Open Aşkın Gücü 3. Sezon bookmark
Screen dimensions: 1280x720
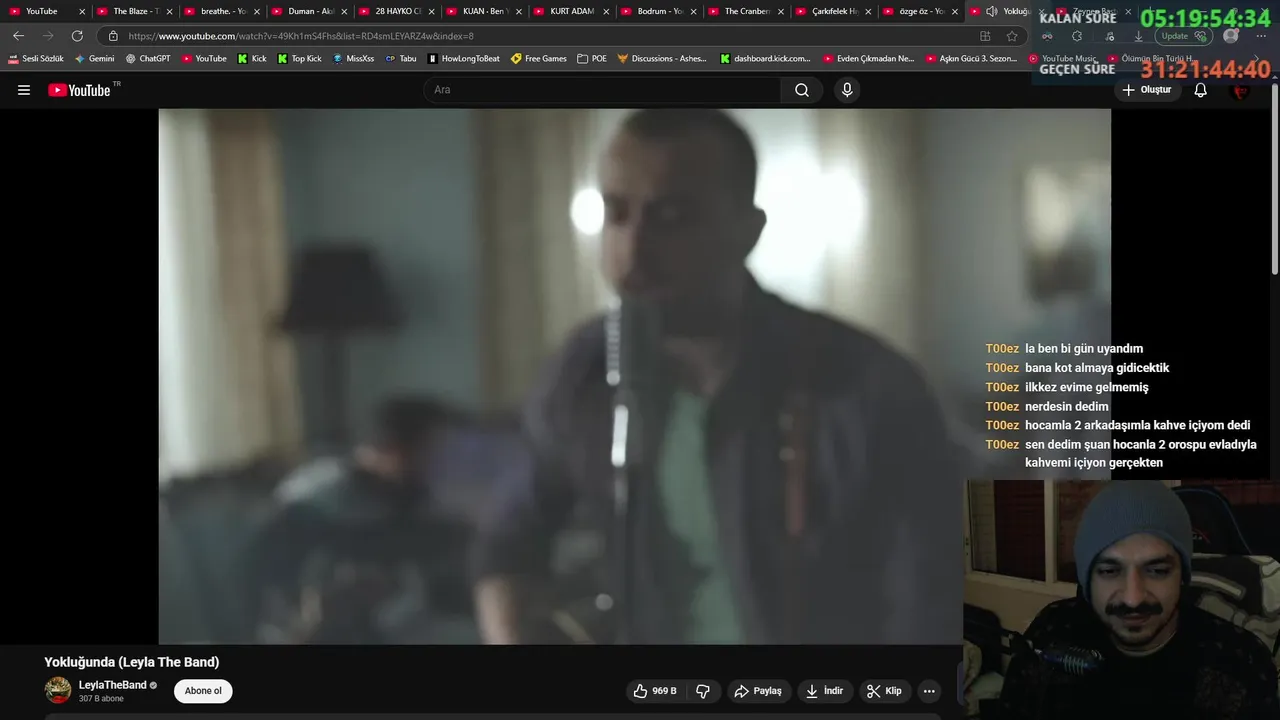(x=972, y=59)
